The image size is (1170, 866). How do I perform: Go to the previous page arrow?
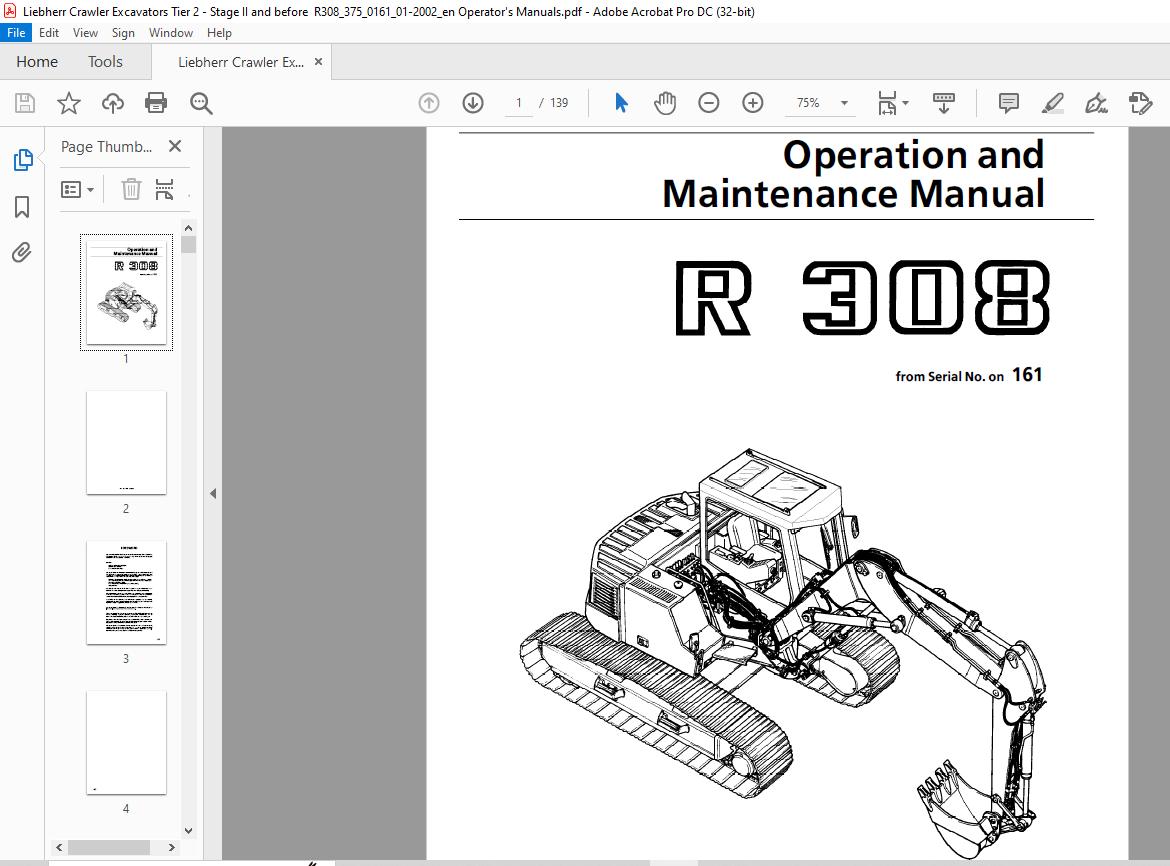tap(429, 103)
